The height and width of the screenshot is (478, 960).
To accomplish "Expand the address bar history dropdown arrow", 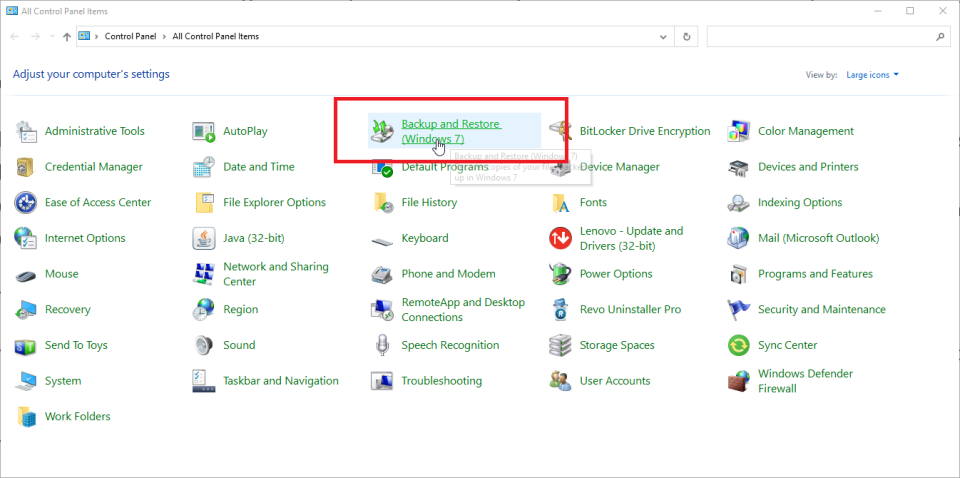I will pos(663,37).
